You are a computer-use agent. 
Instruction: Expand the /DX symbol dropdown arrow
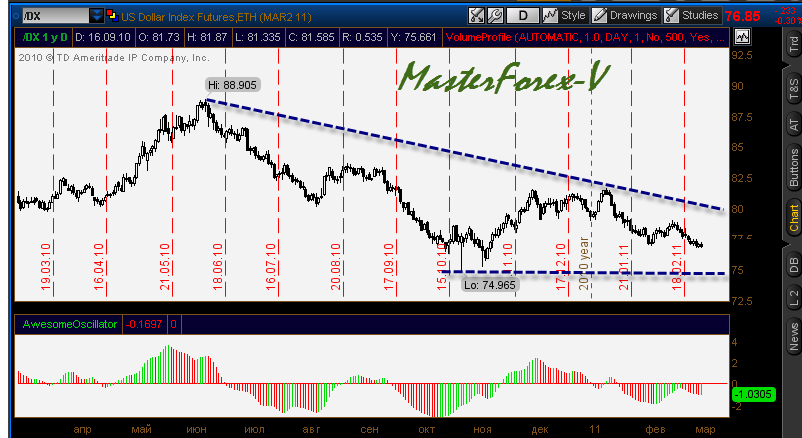click(x=97, y=16)
